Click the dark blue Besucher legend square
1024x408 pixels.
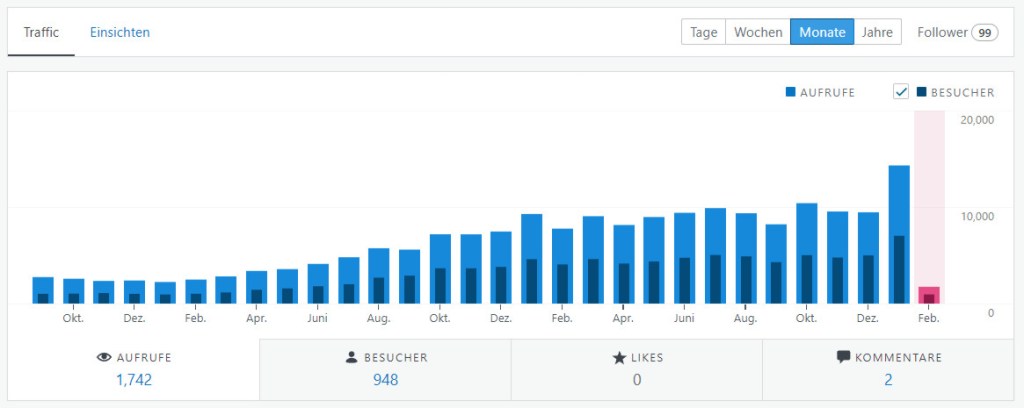pyautogui.click(x=920, y=92)
